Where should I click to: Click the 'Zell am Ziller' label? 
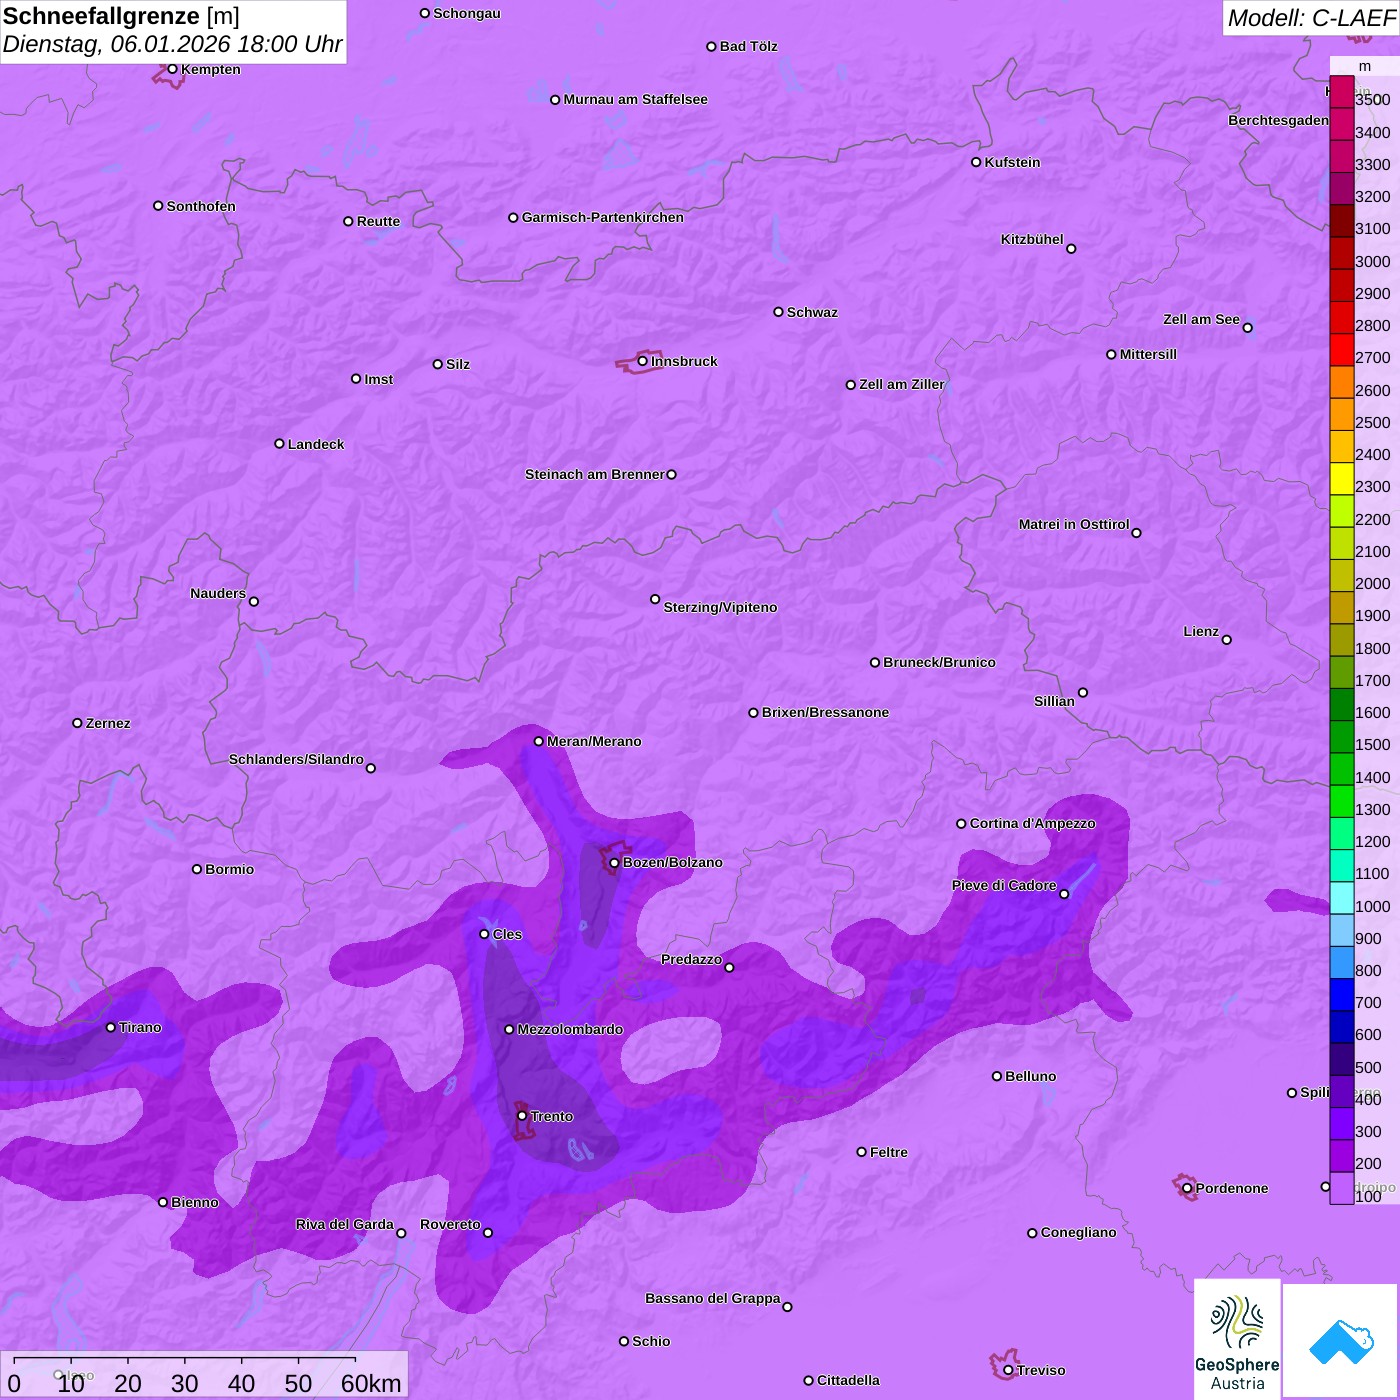[x=902, y=384]
